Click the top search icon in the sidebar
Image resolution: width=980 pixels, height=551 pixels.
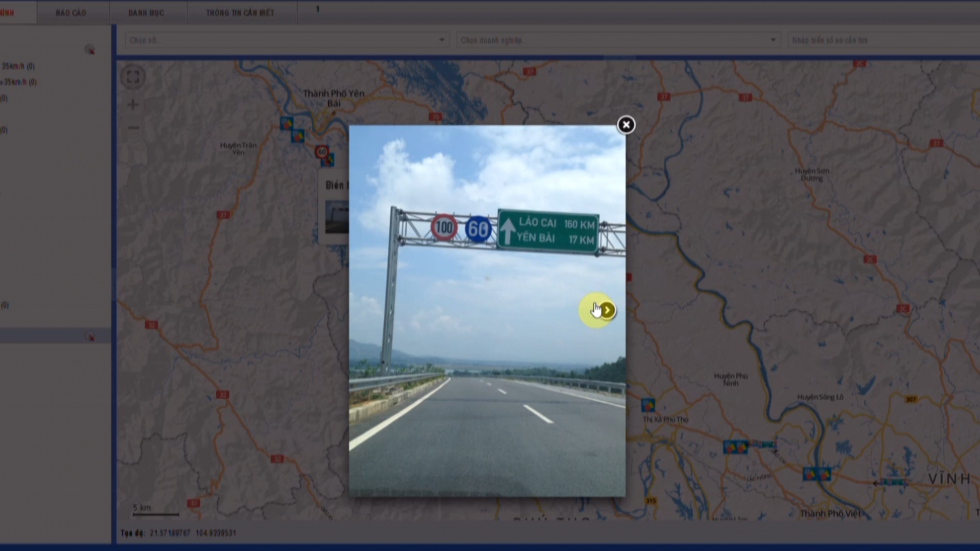tap(89, 49)
